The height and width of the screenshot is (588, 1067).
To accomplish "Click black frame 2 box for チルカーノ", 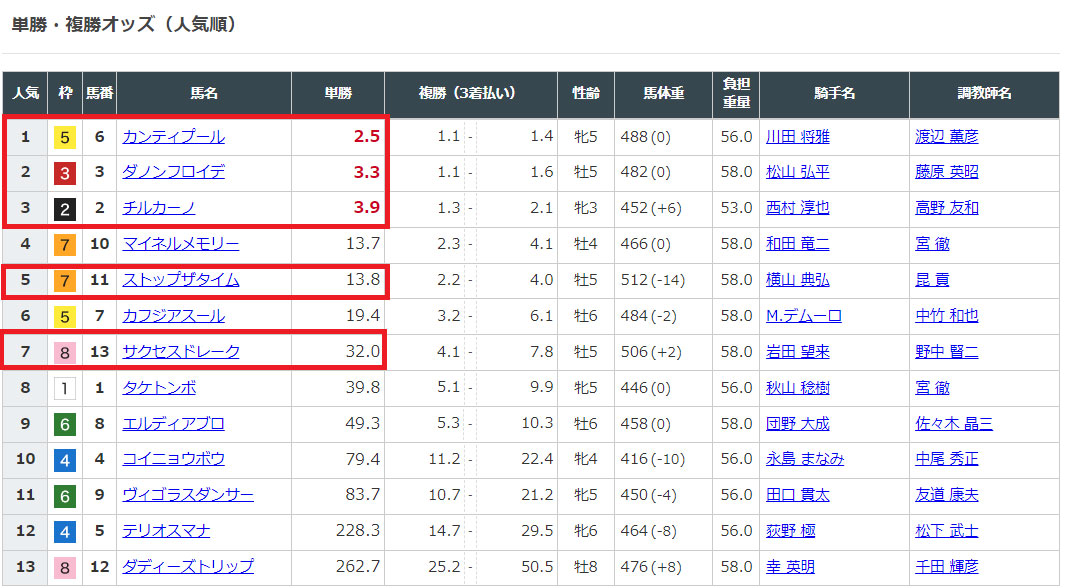I will click(x=65, y=209).
